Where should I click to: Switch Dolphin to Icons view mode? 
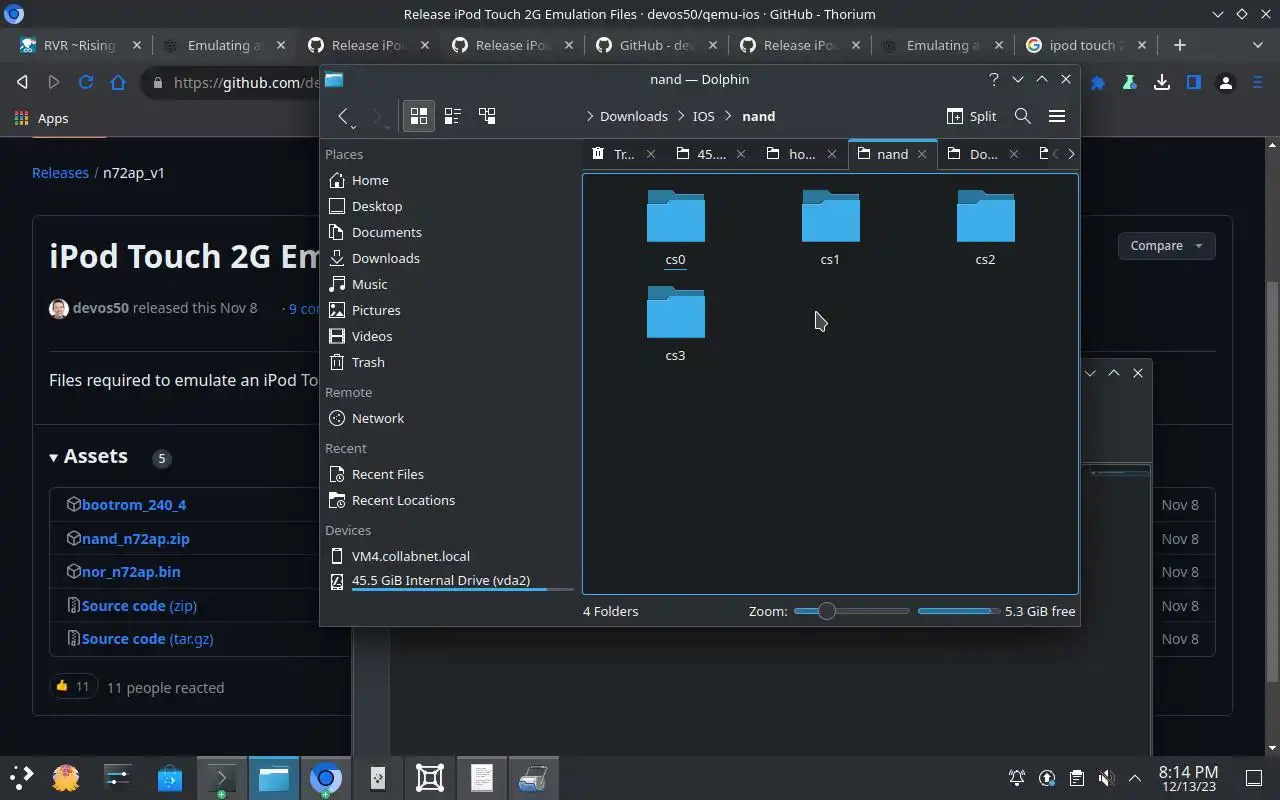coord(419,116)
